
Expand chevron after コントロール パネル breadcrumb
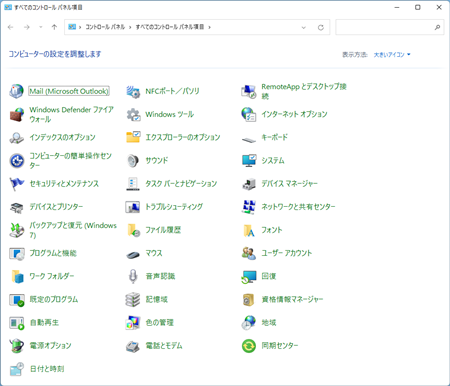coord(130,27)
